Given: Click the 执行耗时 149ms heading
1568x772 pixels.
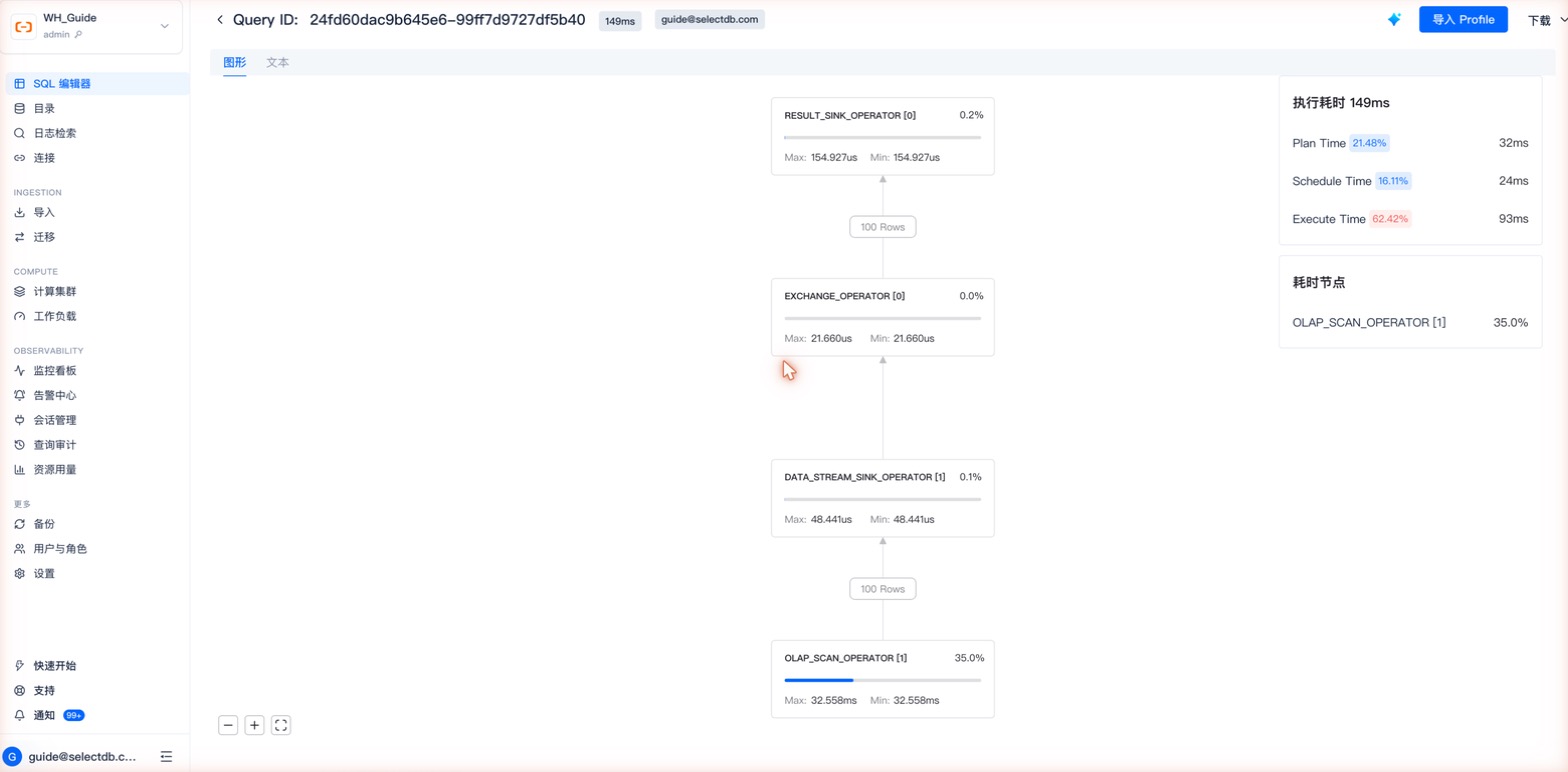Looking at the screenshot, I should [1341, 102].
